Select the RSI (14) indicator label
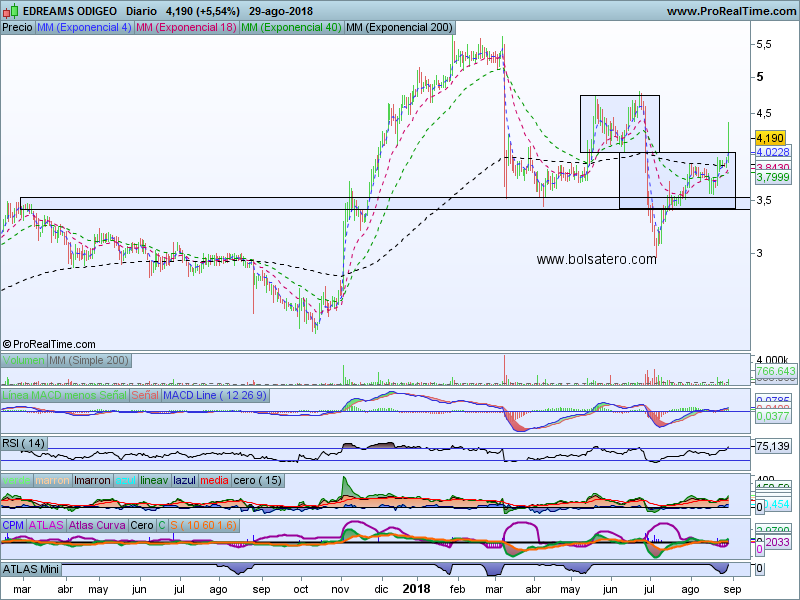 pos(24,444)
